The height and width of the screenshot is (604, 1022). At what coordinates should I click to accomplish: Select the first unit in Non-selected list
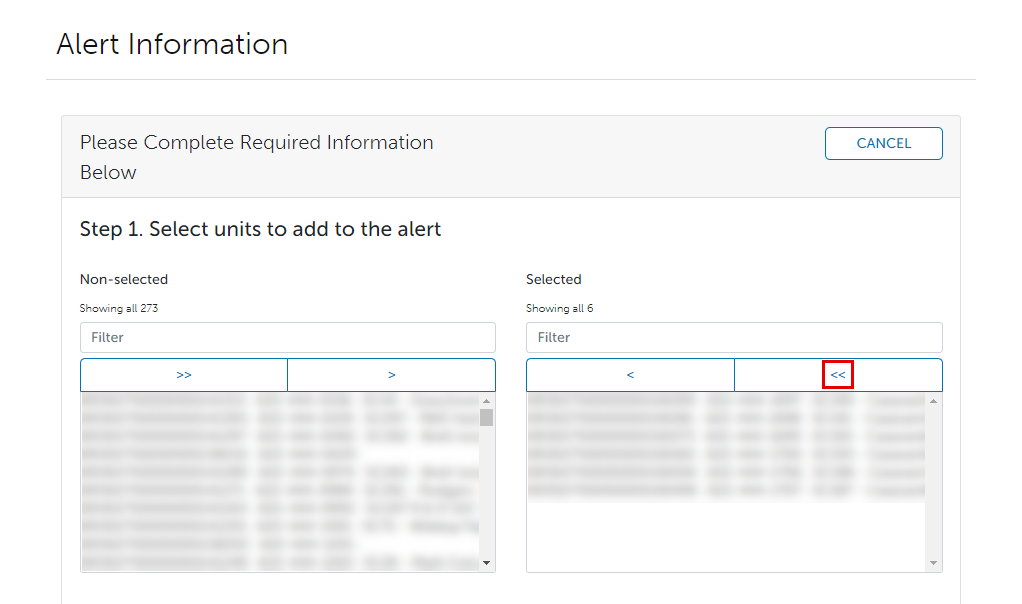pyautogui.click(x=270, y=398)
